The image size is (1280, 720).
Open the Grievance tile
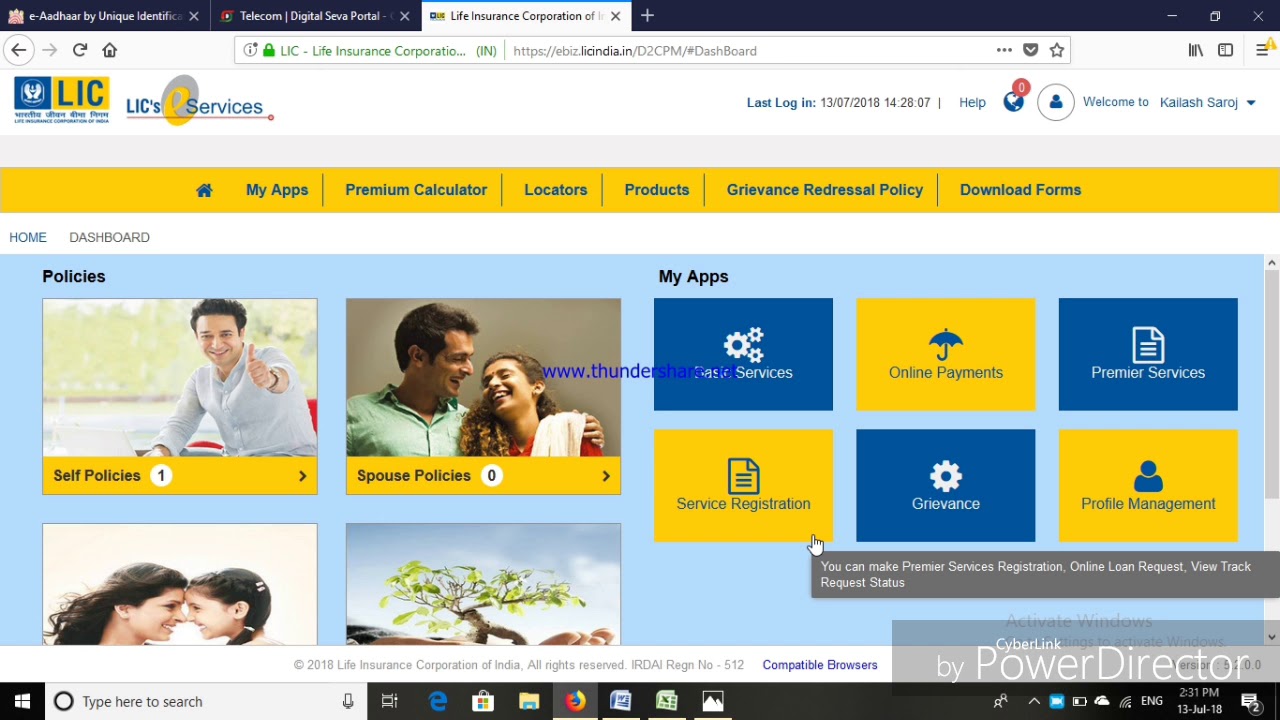tap(946, 486)
